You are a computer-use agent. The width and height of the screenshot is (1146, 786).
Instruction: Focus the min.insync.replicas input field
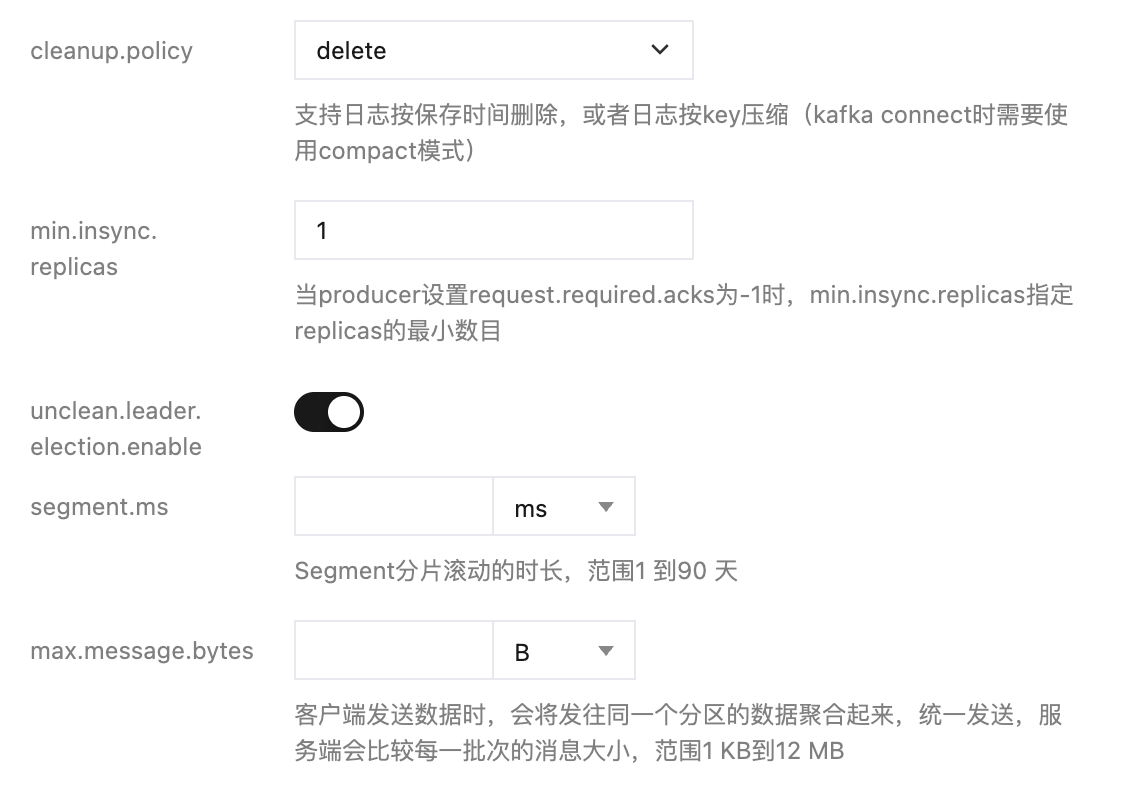(x=493, y=230)
